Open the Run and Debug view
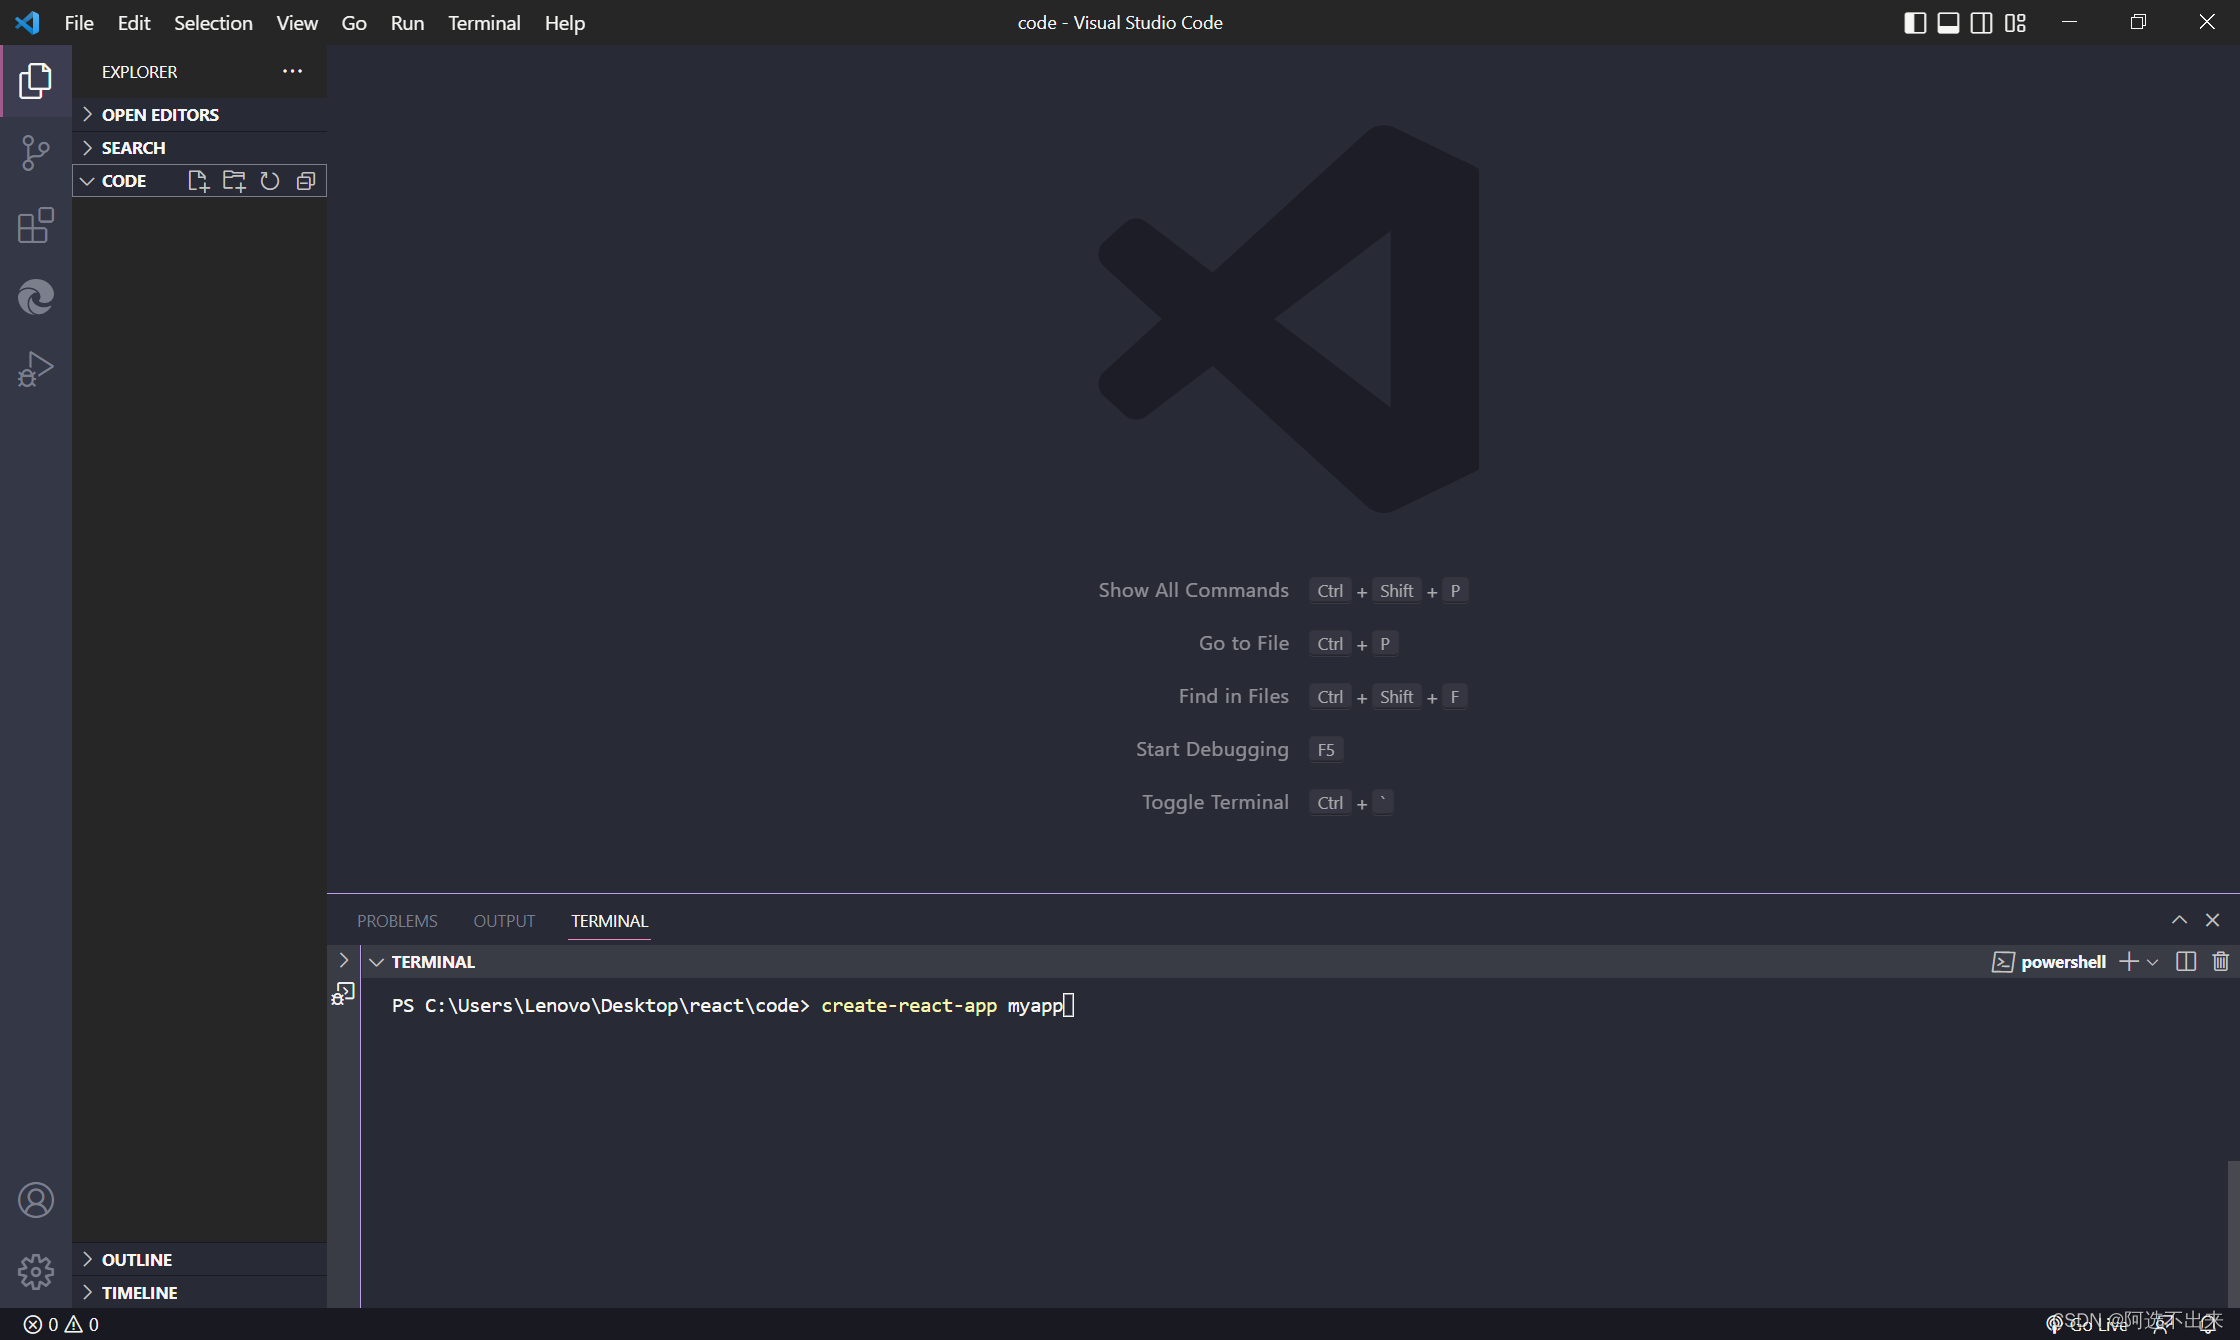Viewport: 2240px width, 1340px height. coord(36,369)
